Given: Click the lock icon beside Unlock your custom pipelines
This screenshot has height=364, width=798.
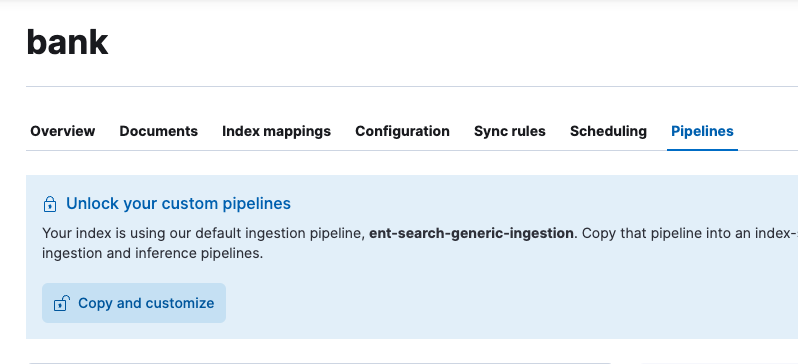Looking at the screenshot, I should click(x=49, y=204).
